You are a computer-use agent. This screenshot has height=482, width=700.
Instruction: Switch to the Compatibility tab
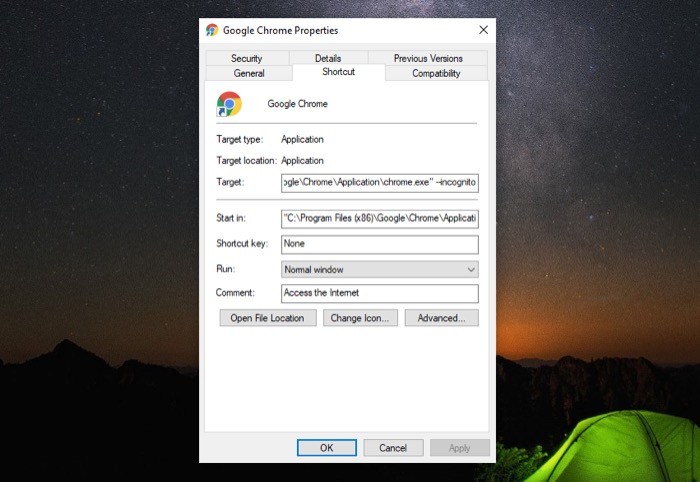click(x=436, y=73)
